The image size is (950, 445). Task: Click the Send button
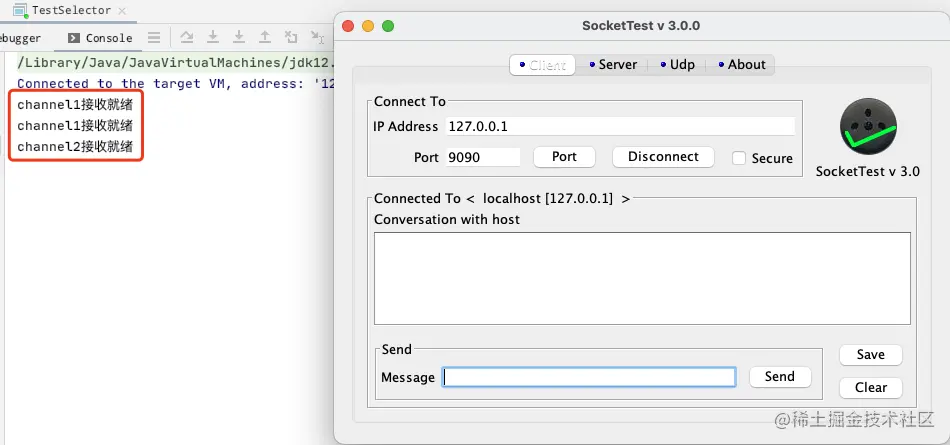[779, 377]
